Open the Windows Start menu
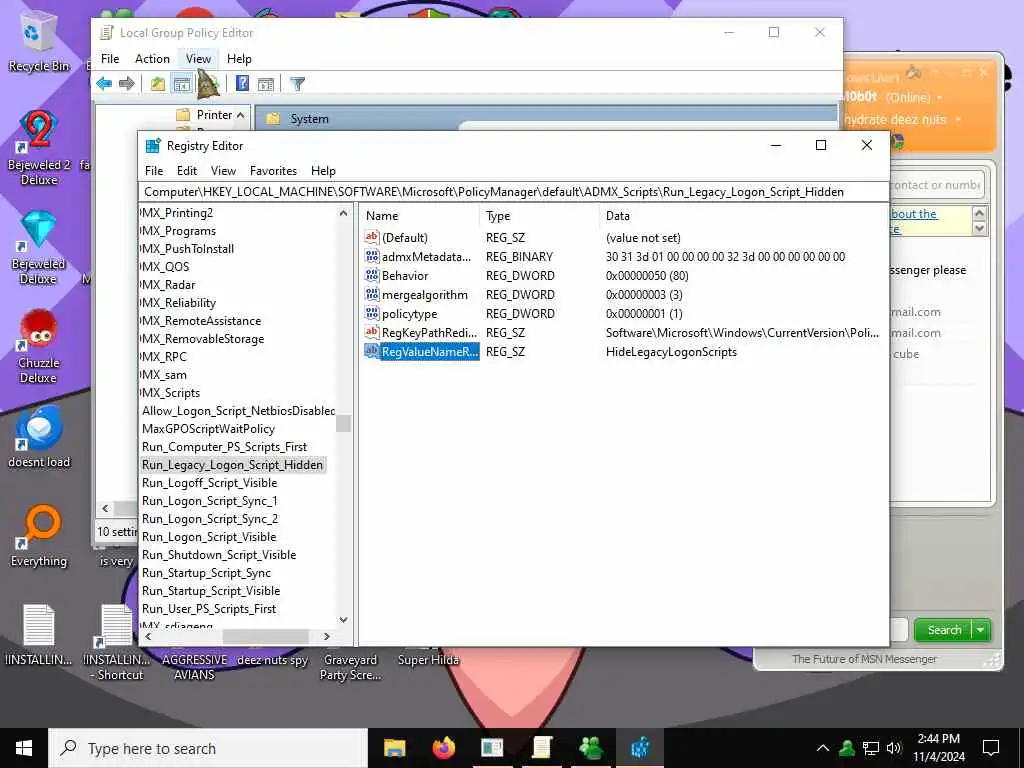Screen dimensions: 1024x768 [x=24, y=748]
